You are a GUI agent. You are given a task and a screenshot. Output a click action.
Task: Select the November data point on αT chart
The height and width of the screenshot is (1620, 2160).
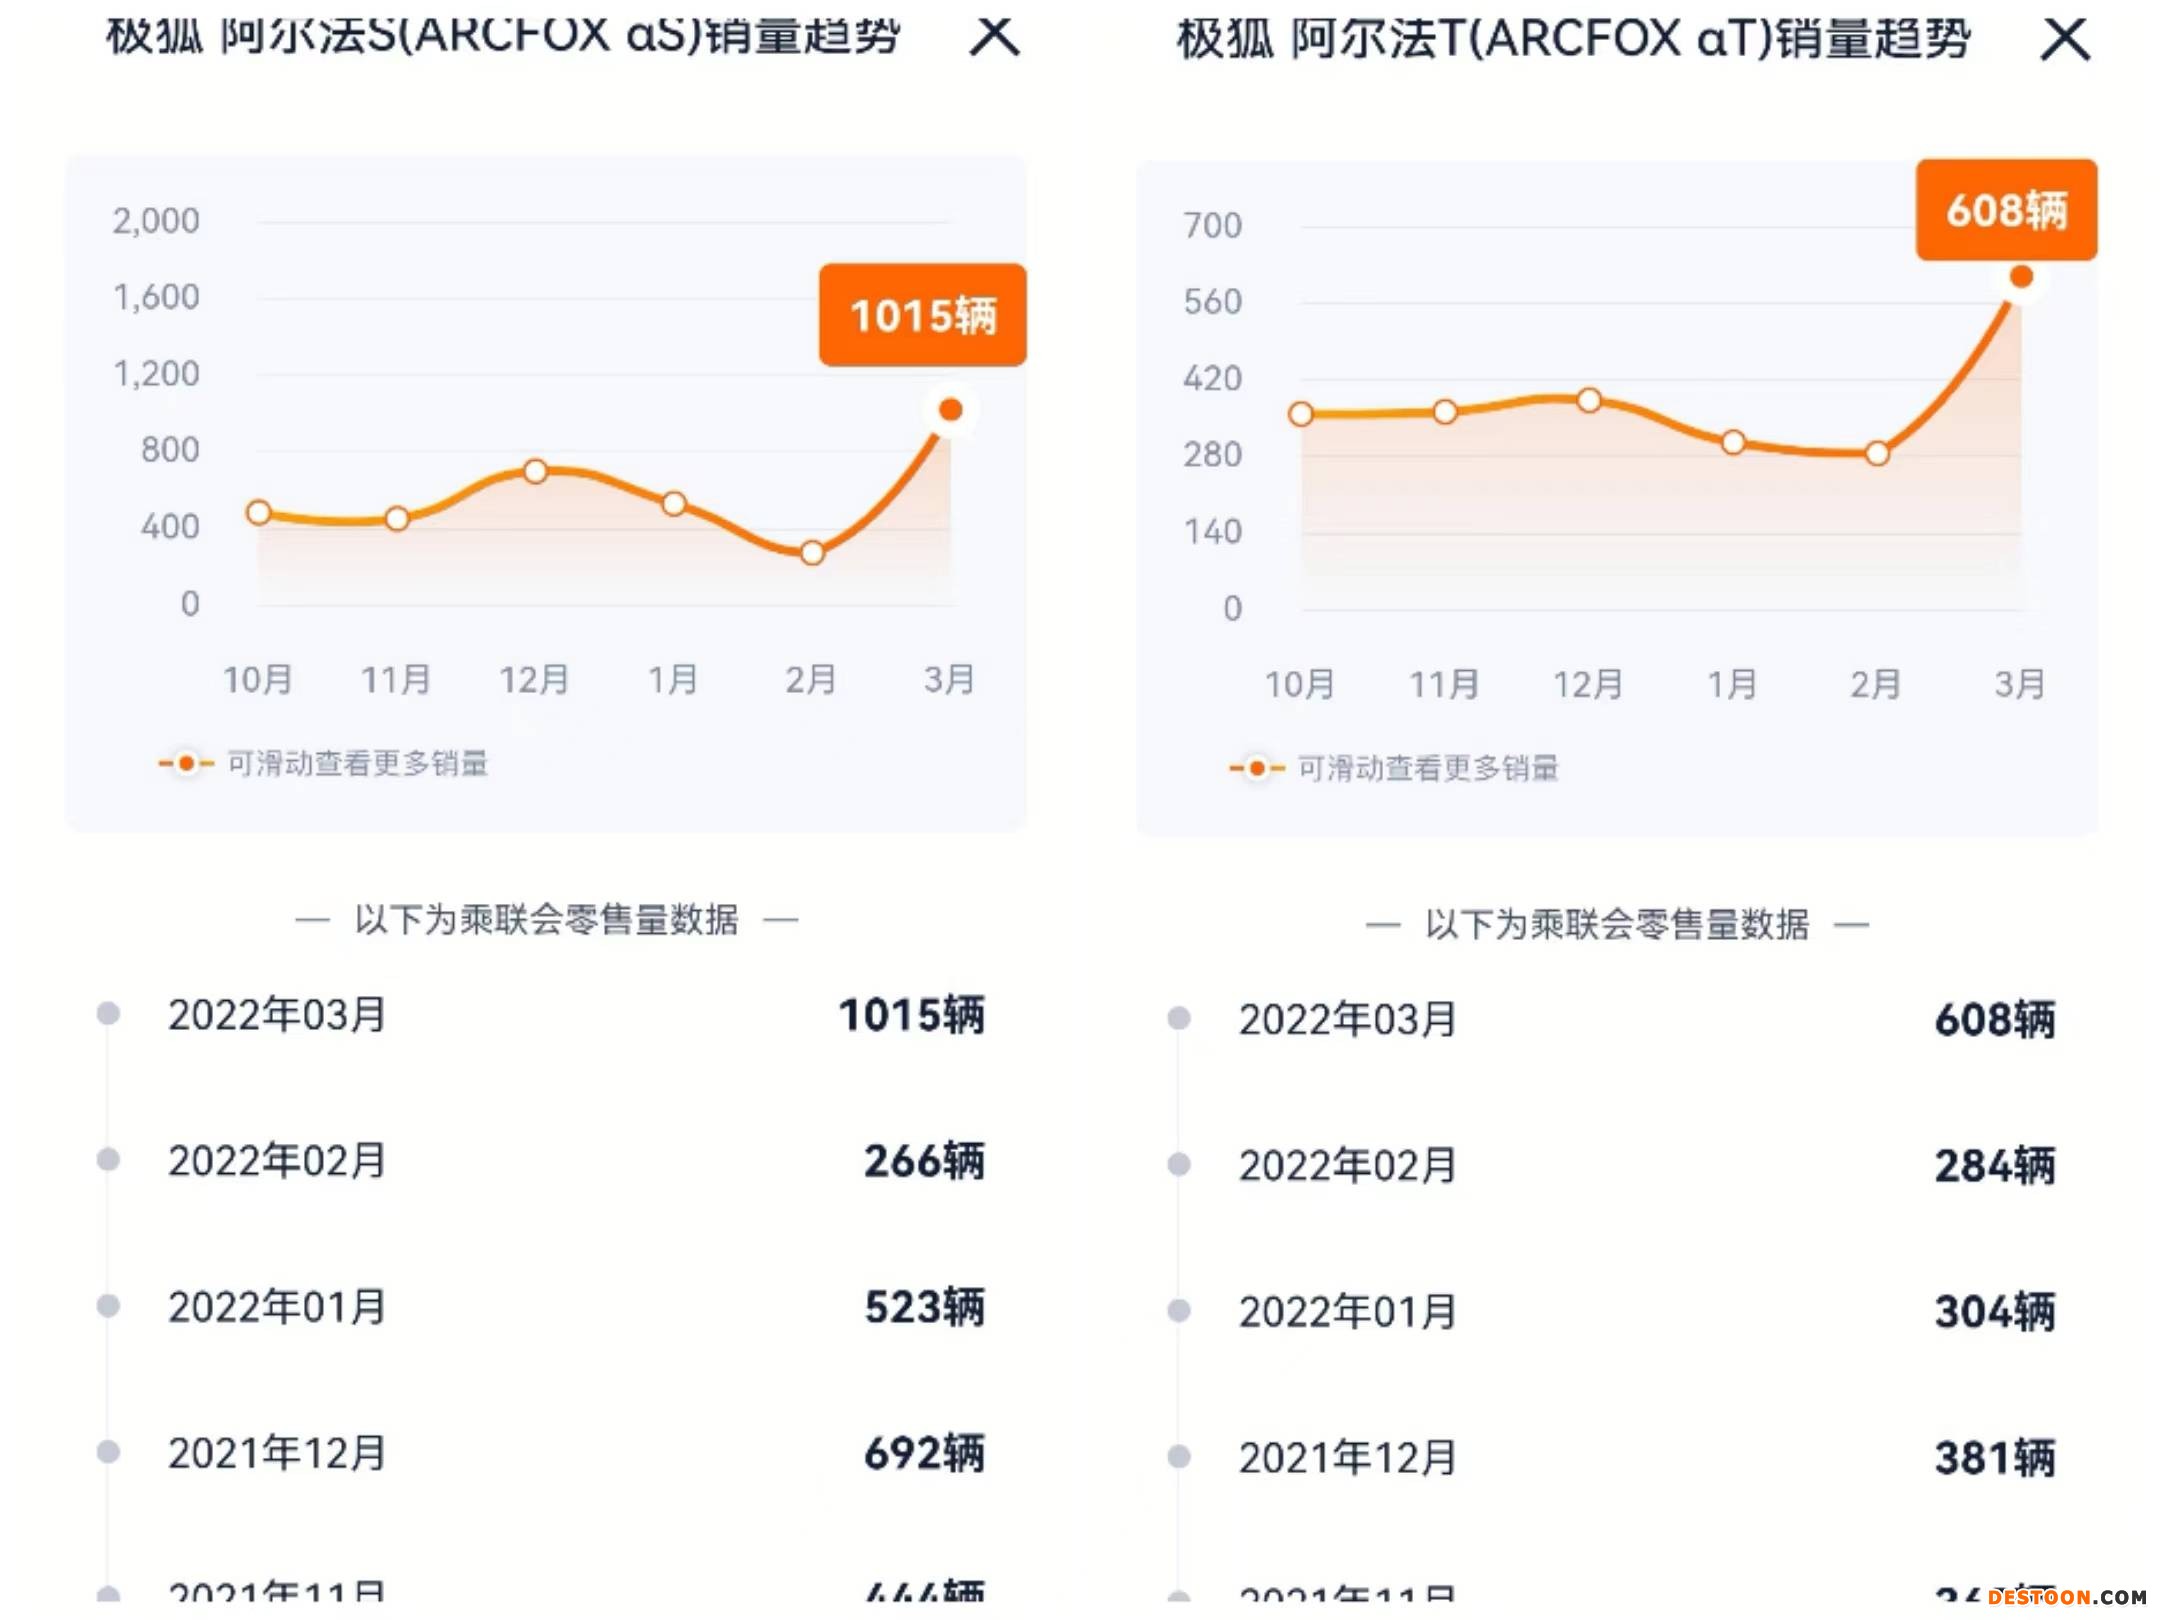click(1445, 412)
